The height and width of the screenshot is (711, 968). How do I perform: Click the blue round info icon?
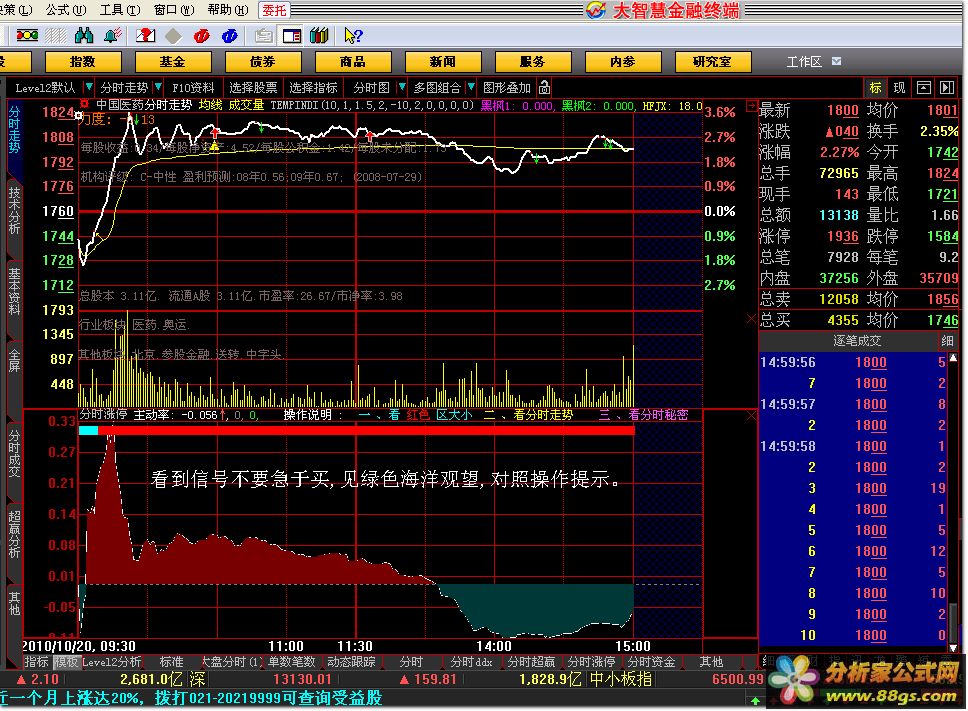(x=230, y=36)
